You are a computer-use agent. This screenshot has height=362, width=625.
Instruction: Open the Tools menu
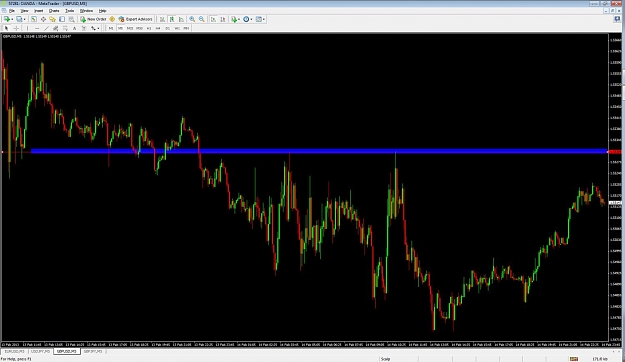point(70,11)
